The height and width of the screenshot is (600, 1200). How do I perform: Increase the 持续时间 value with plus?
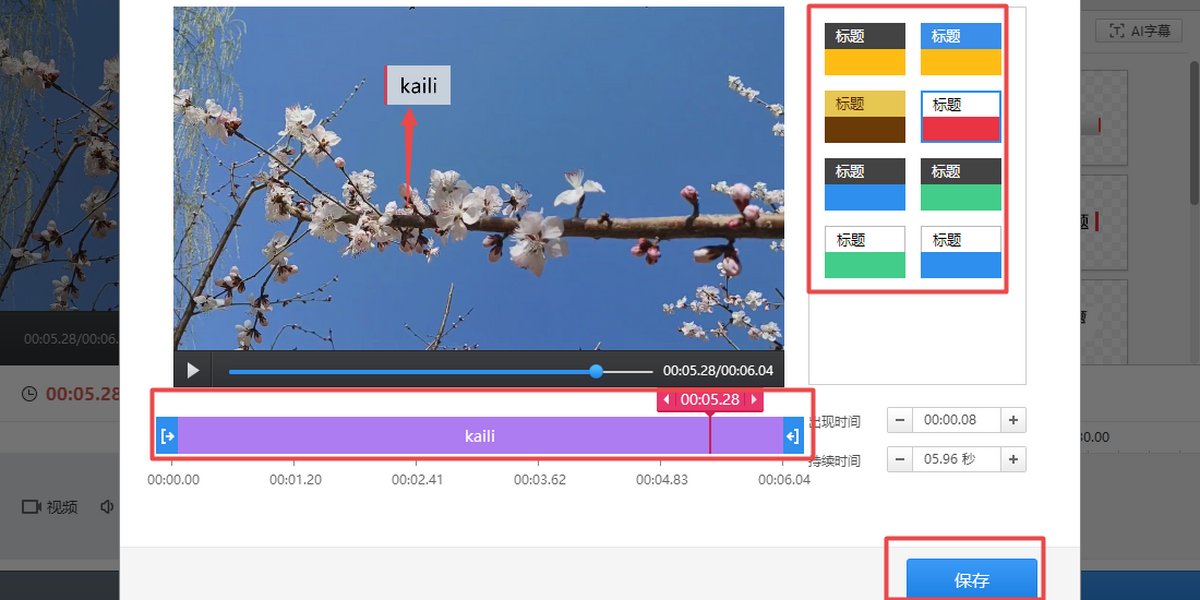(x=1013, y=460)
